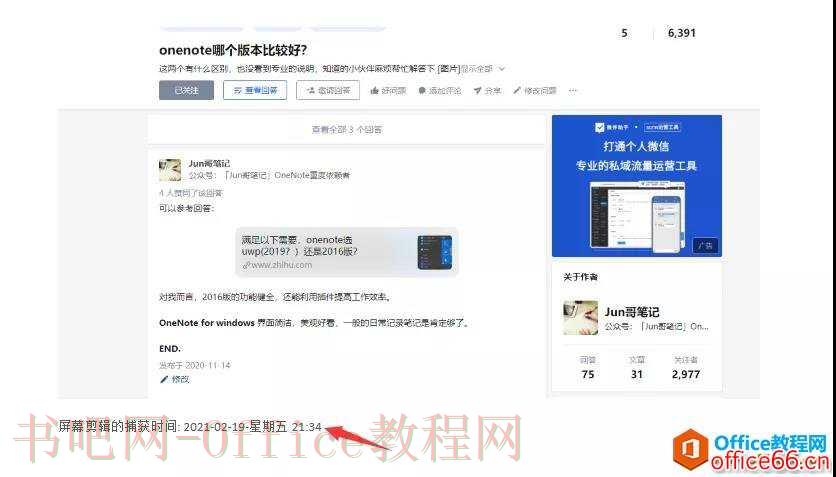Click Jun哥笔记 avatar in the answer
The height and width of the screenshot is (477, 836).
tap(170, 170)
